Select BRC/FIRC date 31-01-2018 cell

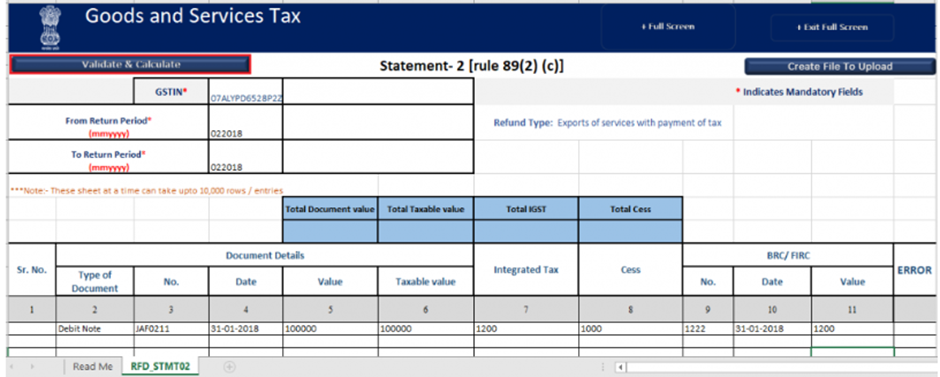772,329
